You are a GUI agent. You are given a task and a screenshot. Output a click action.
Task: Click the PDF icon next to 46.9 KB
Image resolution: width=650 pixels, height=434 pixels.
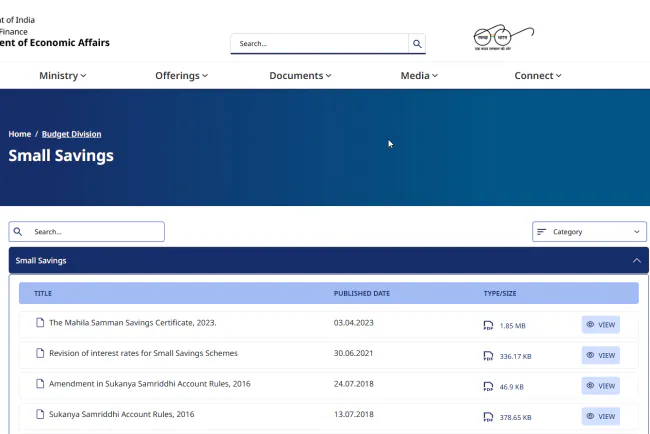point(488,387)
